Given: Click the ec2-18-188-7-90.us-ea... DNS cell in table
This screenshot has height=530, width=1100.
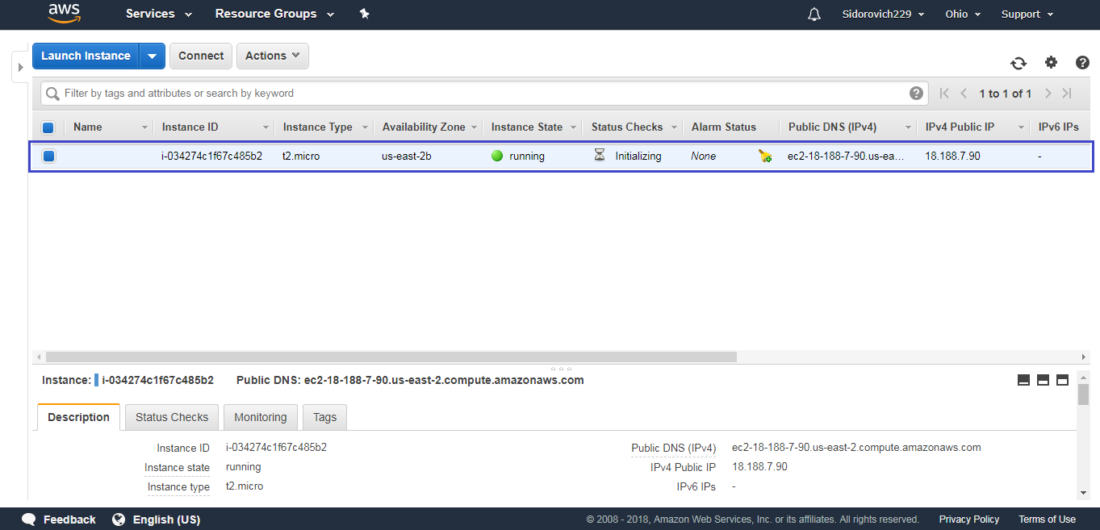Looking at the screenshot, I should pos(846,156).
